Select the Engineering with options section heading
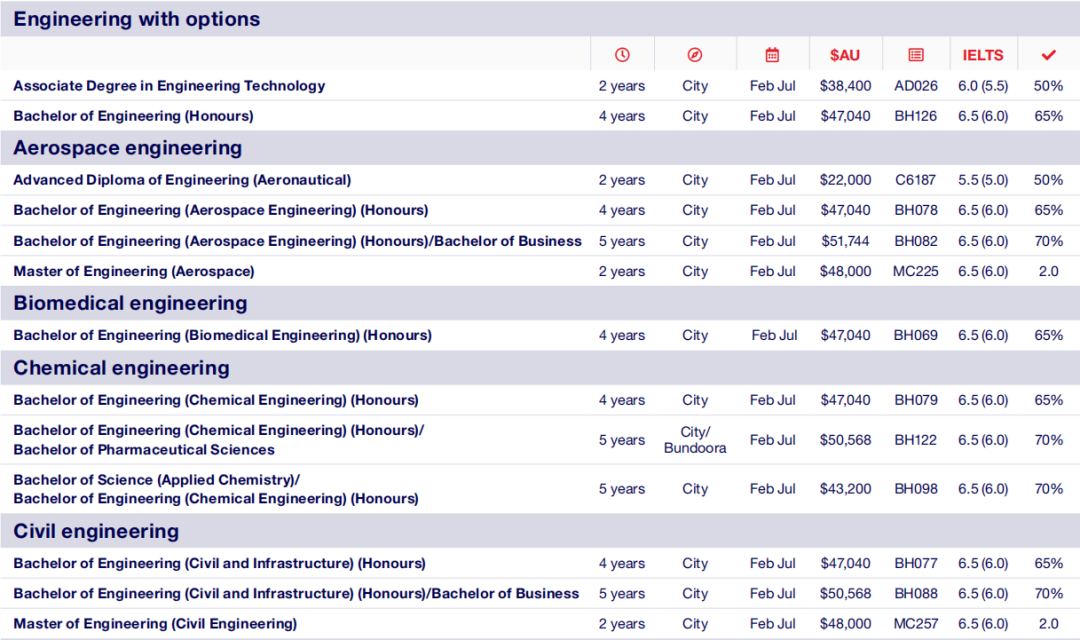Screen dimensions: 1080x640 [x=136, y=19]
